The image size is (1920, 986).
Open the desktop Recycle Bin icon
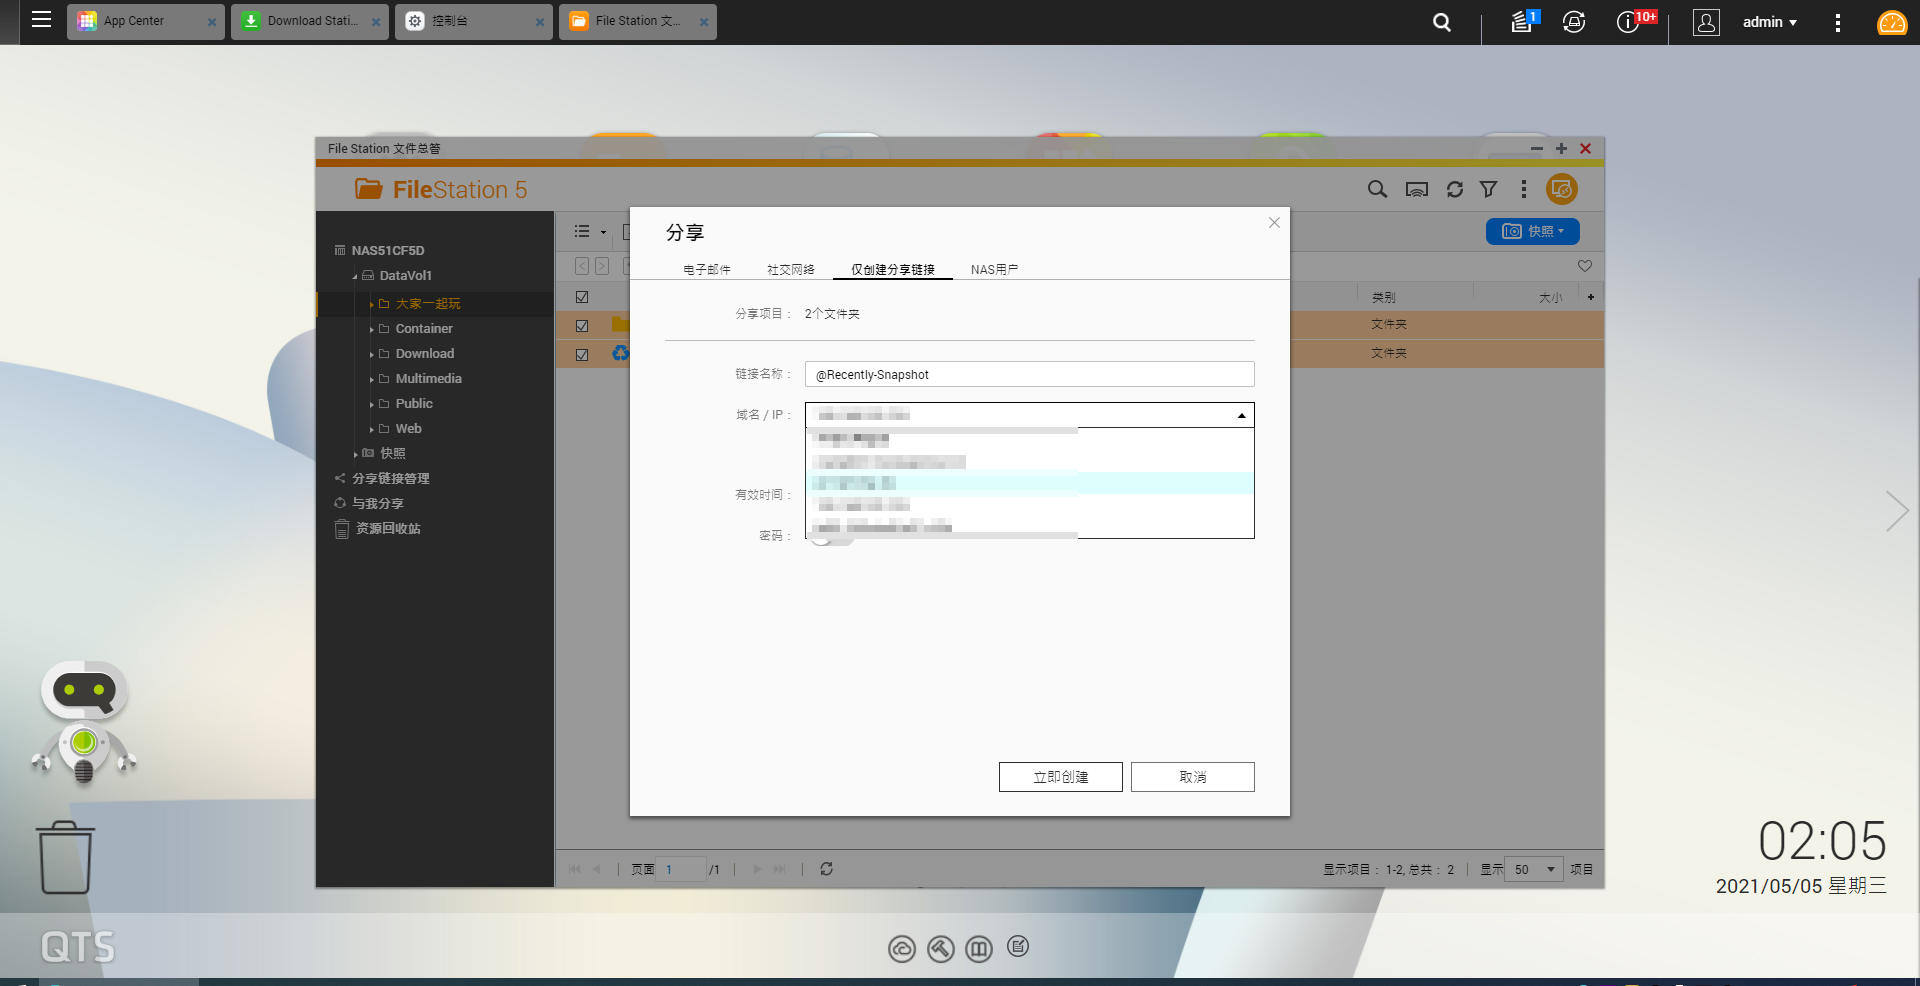(x=63, y=857)
